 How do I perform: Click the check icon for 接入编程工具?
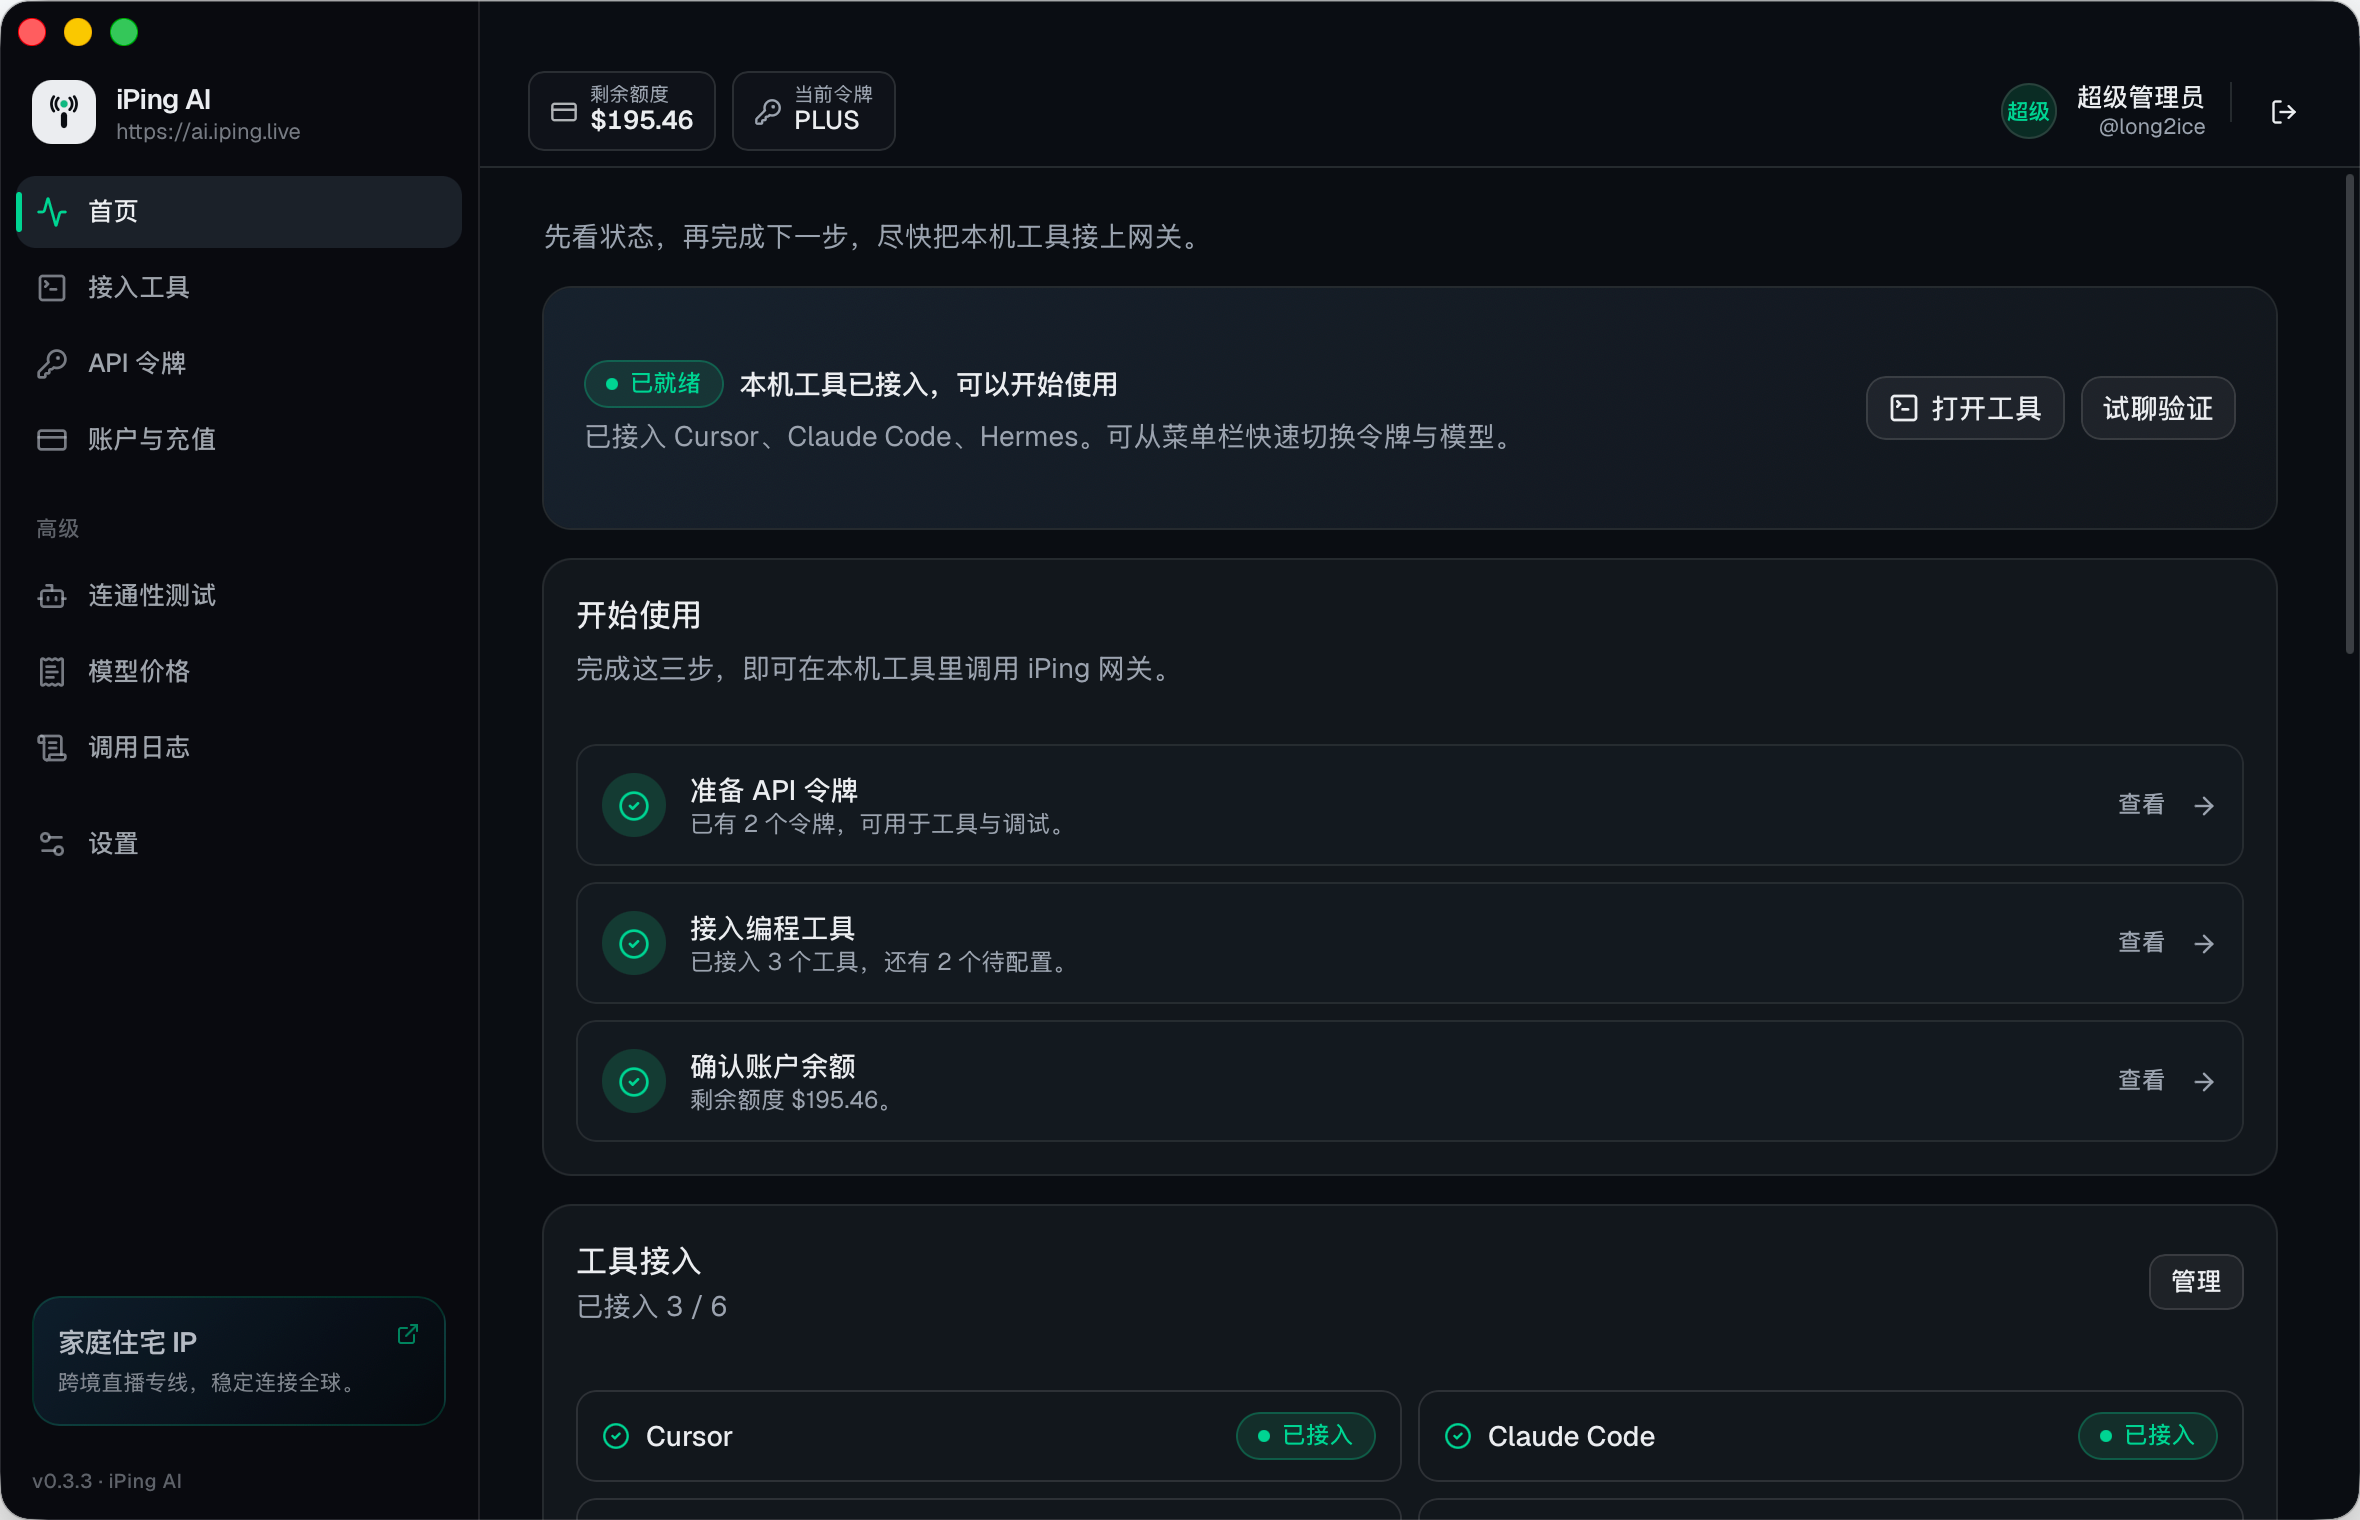pyautogui.click(x=634, y=944)
